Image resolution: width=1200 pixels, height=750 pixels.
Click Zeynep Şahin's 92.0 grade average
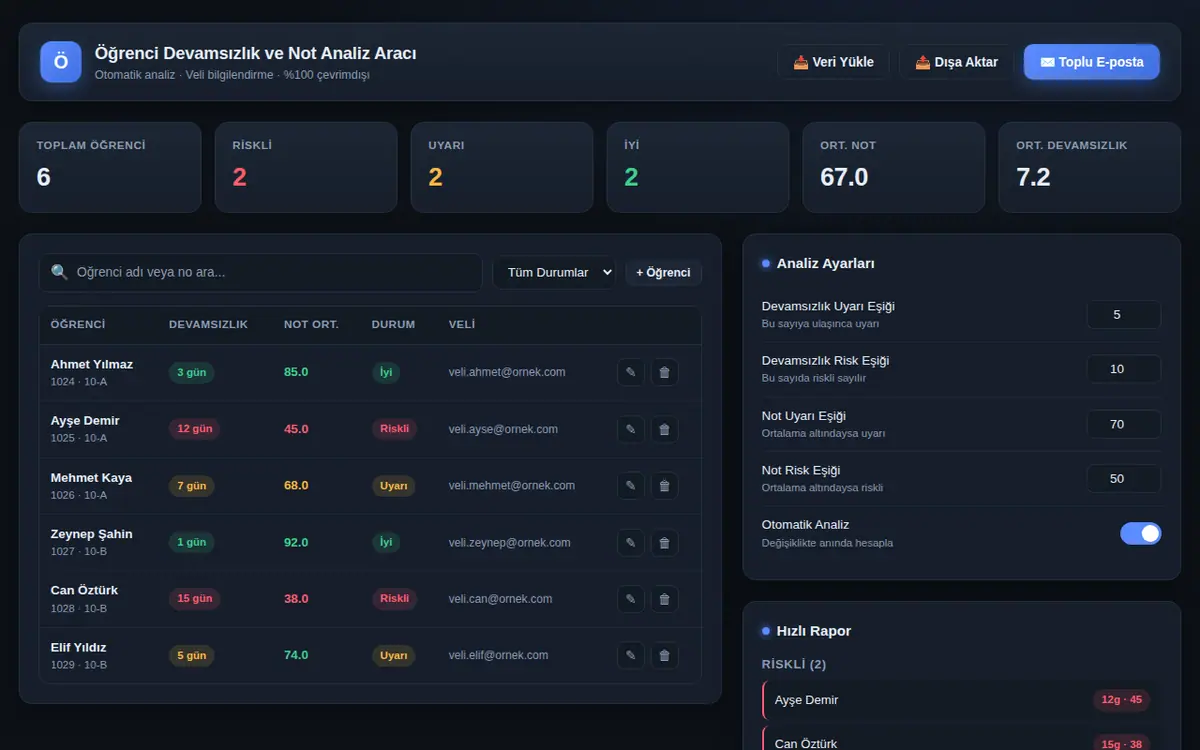click(x=296, y=542)
